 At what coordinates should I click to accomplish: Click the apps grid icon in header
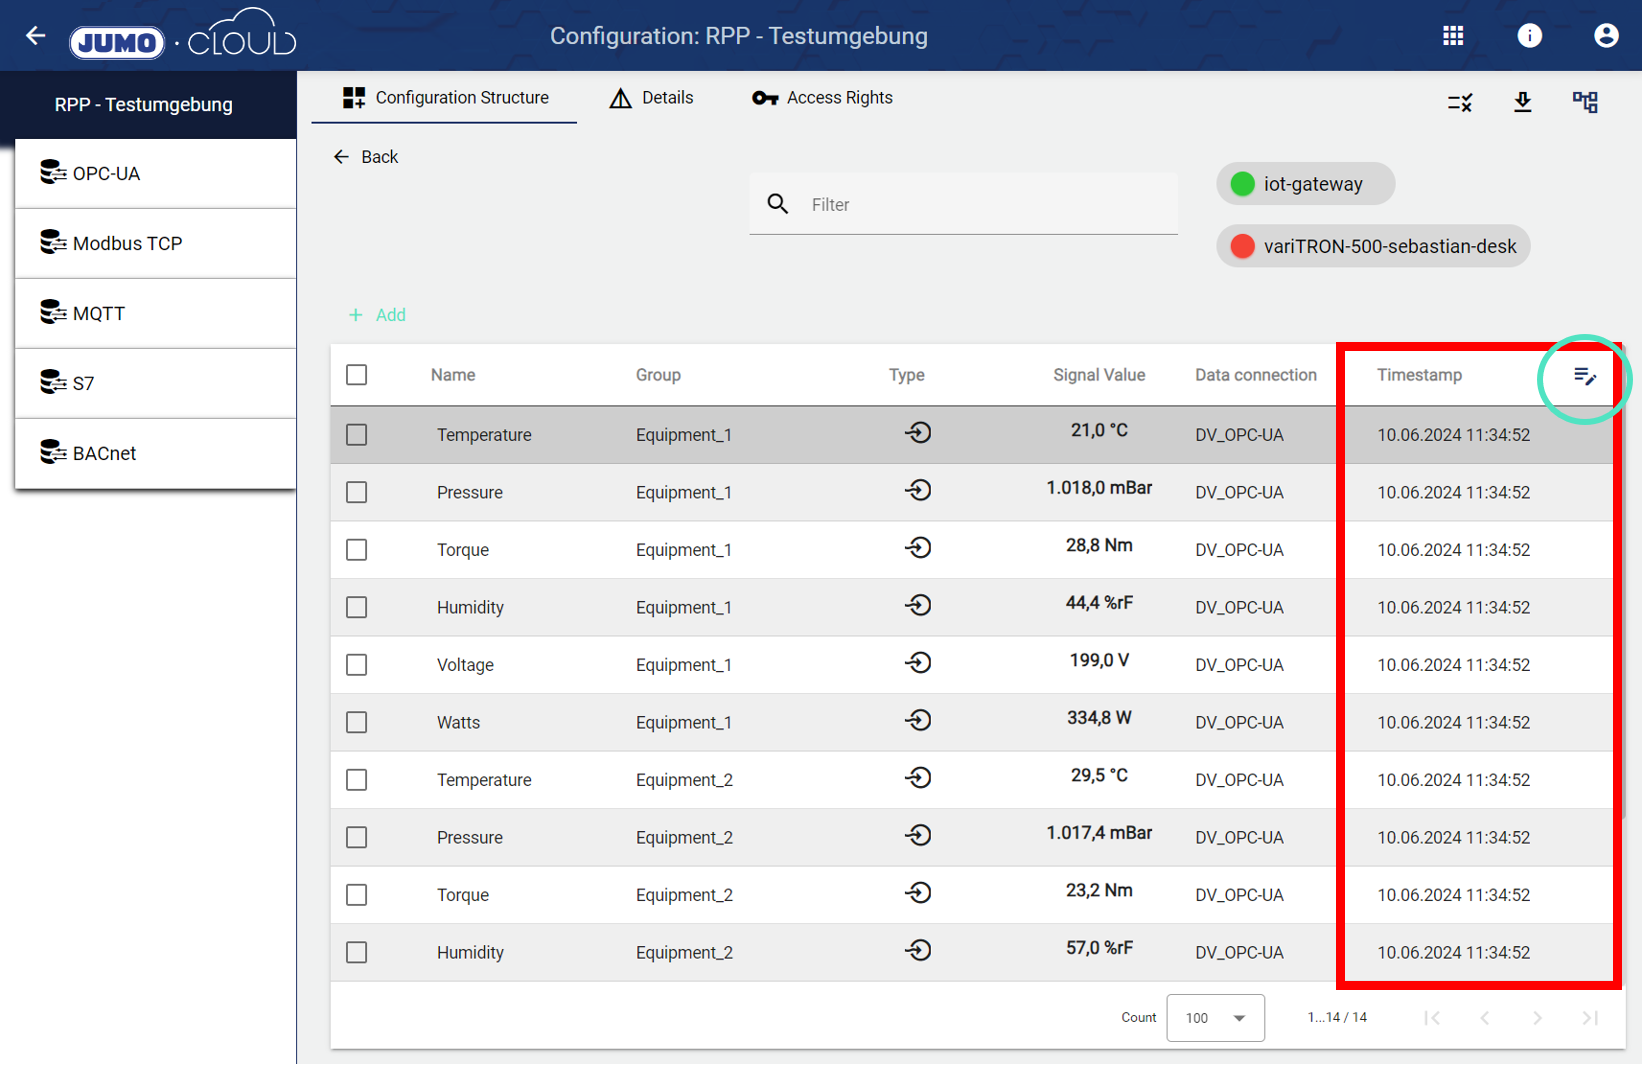(x=1453, y=36)
